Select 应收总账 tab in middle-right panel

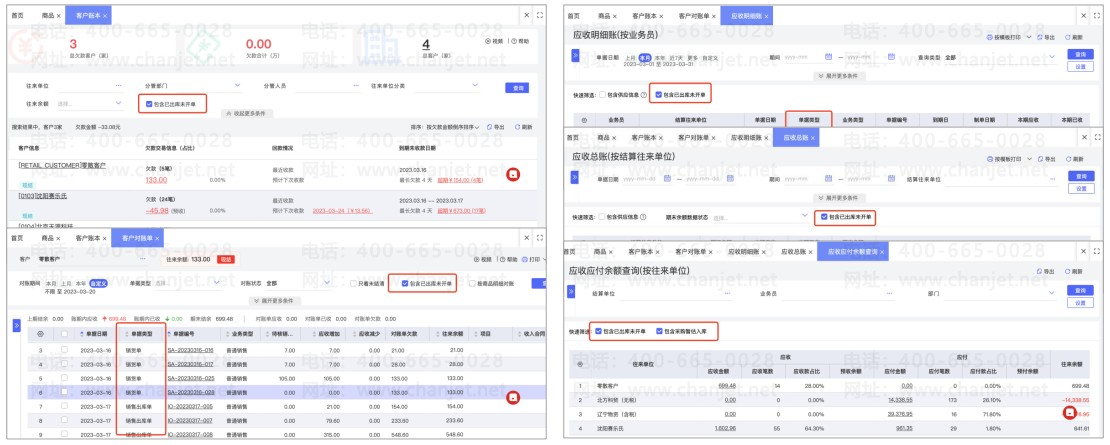[796, 138]
